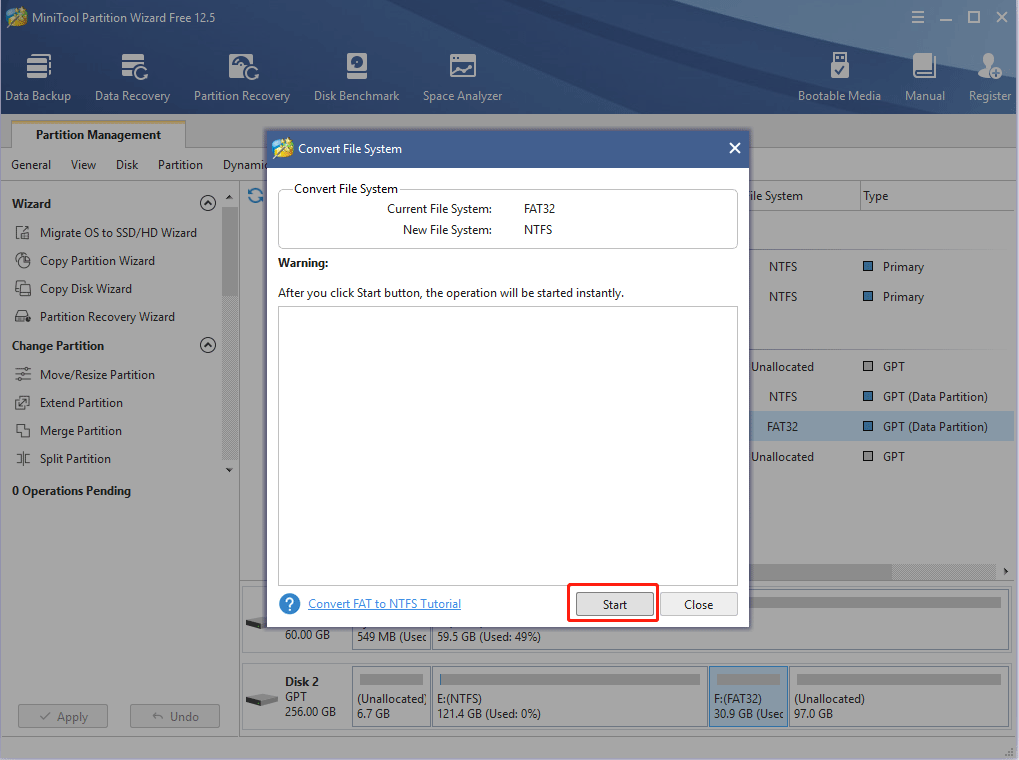Close the Convert File System dialog via X
Screen dimensions: 1019x760
734,148
